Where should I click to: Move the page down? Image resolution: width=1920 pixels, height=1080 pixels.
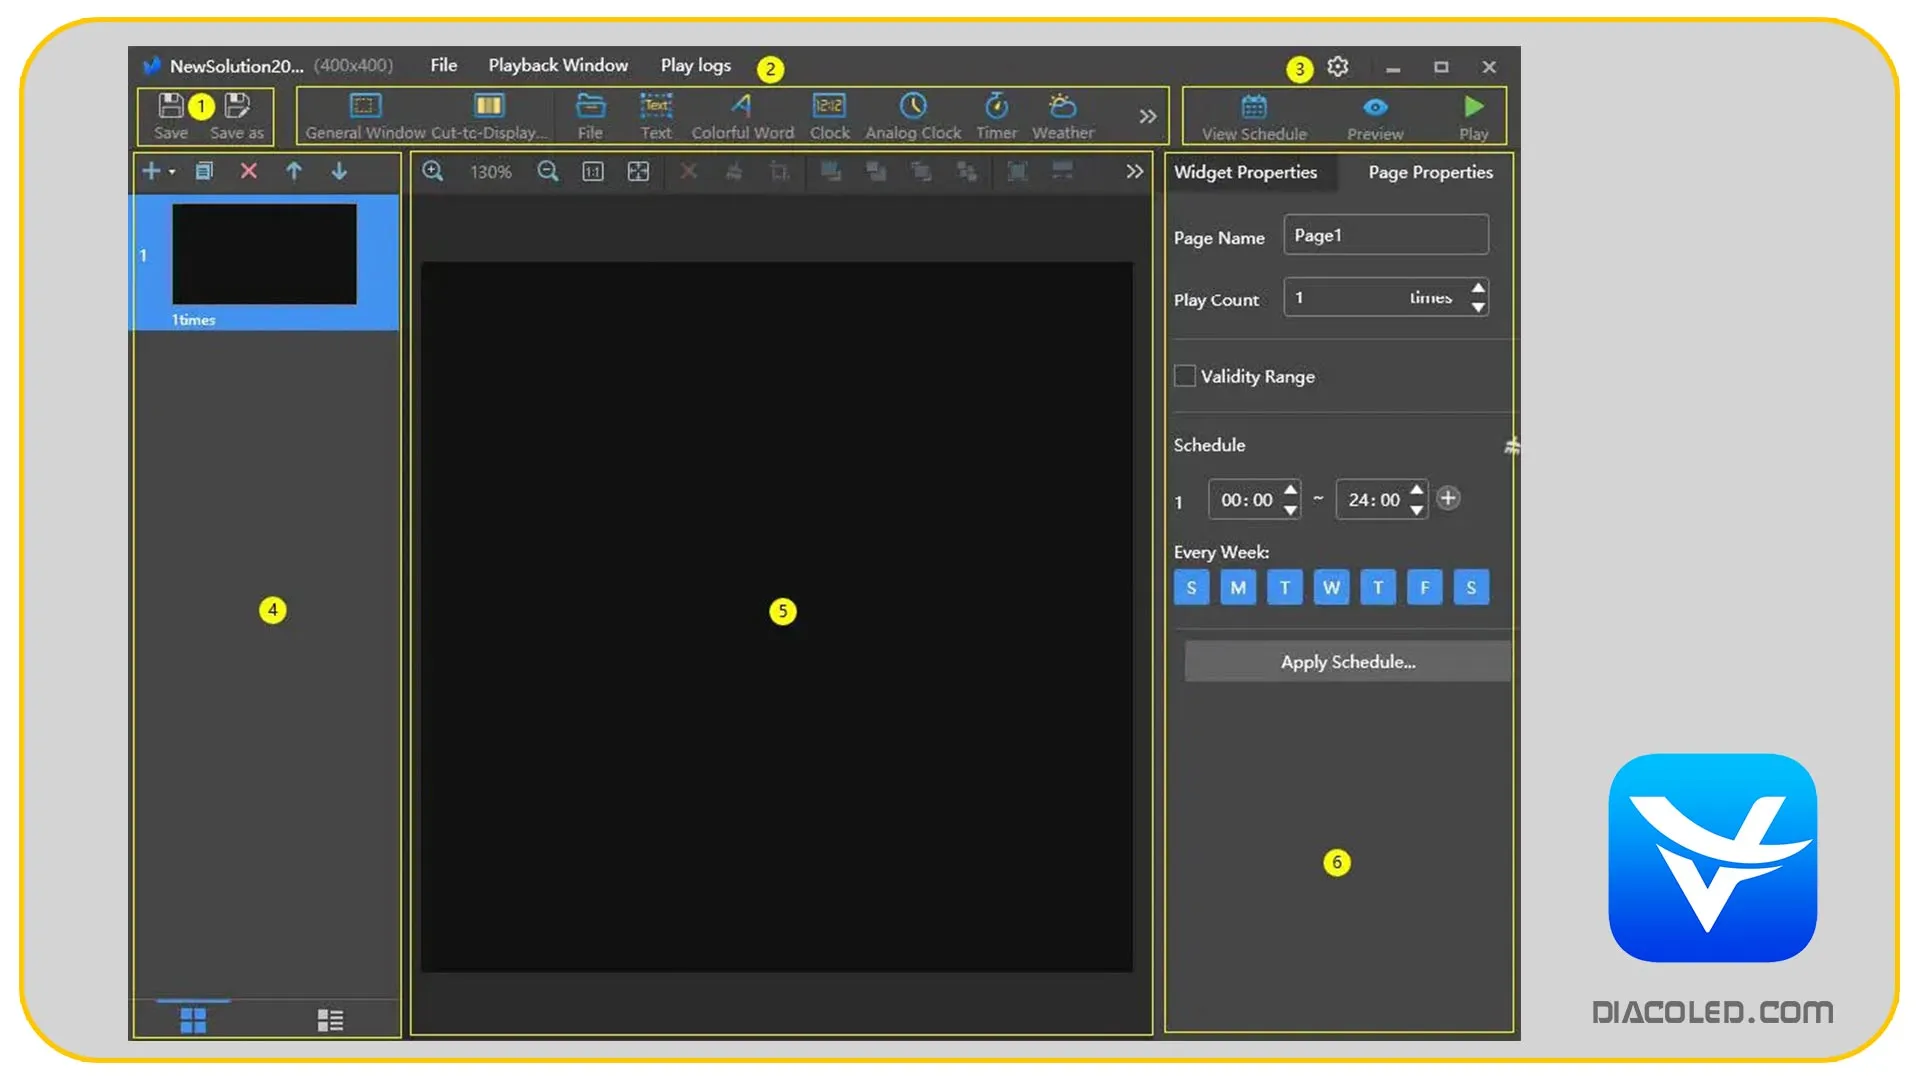click(x=339, y=171)
